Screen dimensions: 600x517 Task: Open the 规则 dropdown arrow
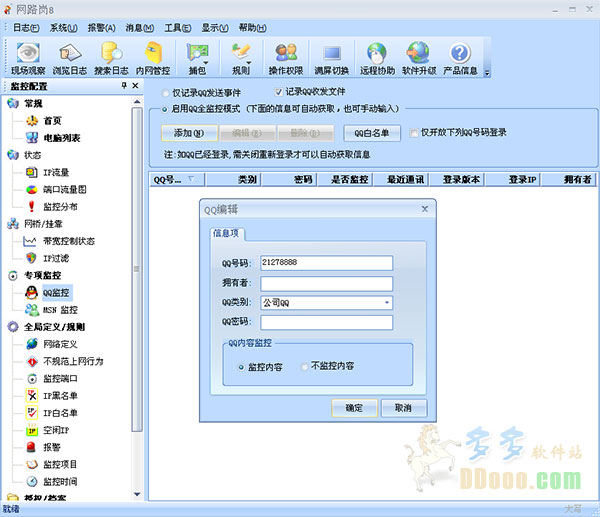click(x=249, y=62)
